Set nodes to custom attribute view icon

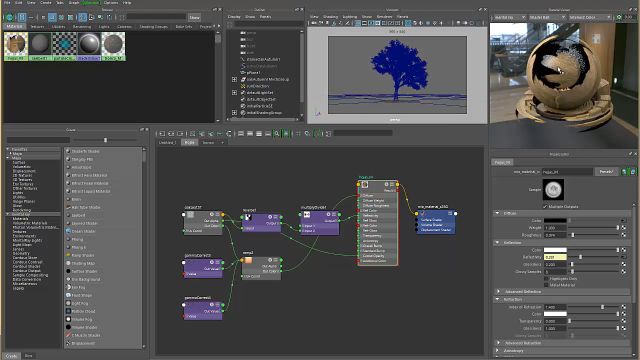click(x=268, y=133)
